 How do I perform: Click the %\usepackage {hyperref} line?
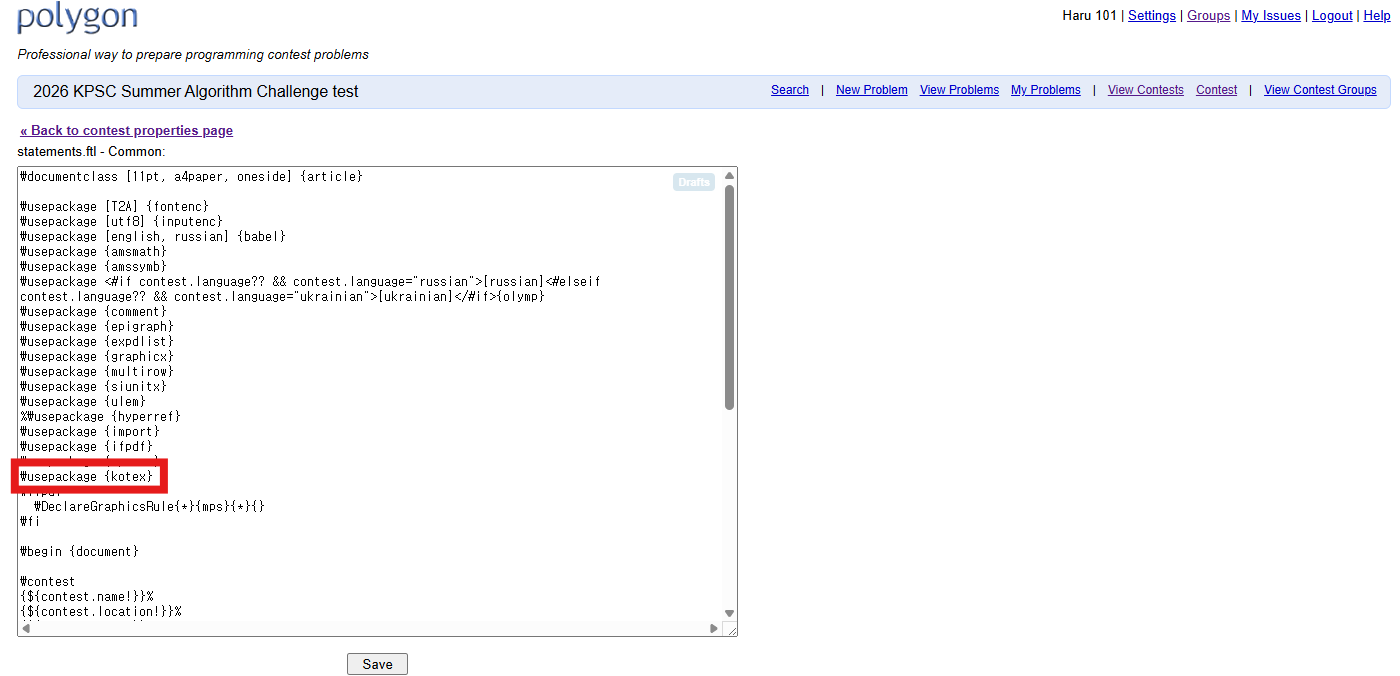pyautogui.click(x=100, y=417)
